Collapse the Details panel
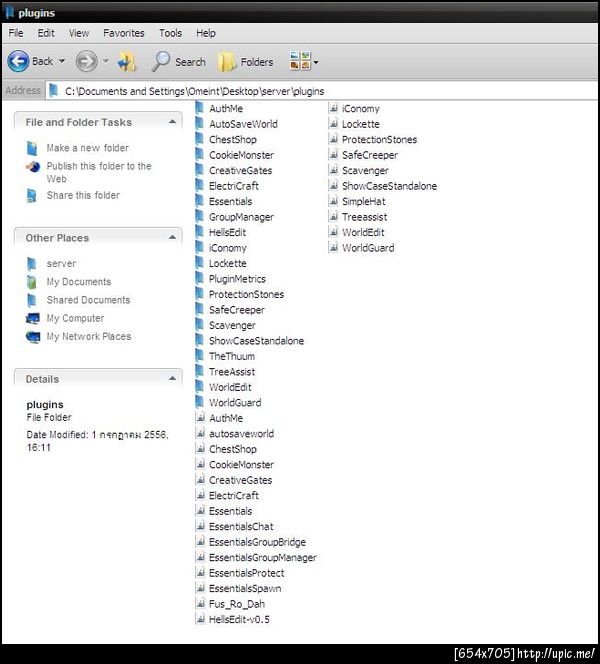Screen dimensions: 600x664 pos(172,379)
